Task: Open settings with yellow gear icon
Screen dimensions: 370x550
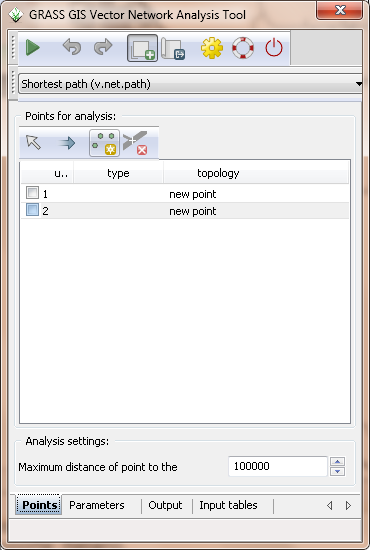Action: coord(212,48)
